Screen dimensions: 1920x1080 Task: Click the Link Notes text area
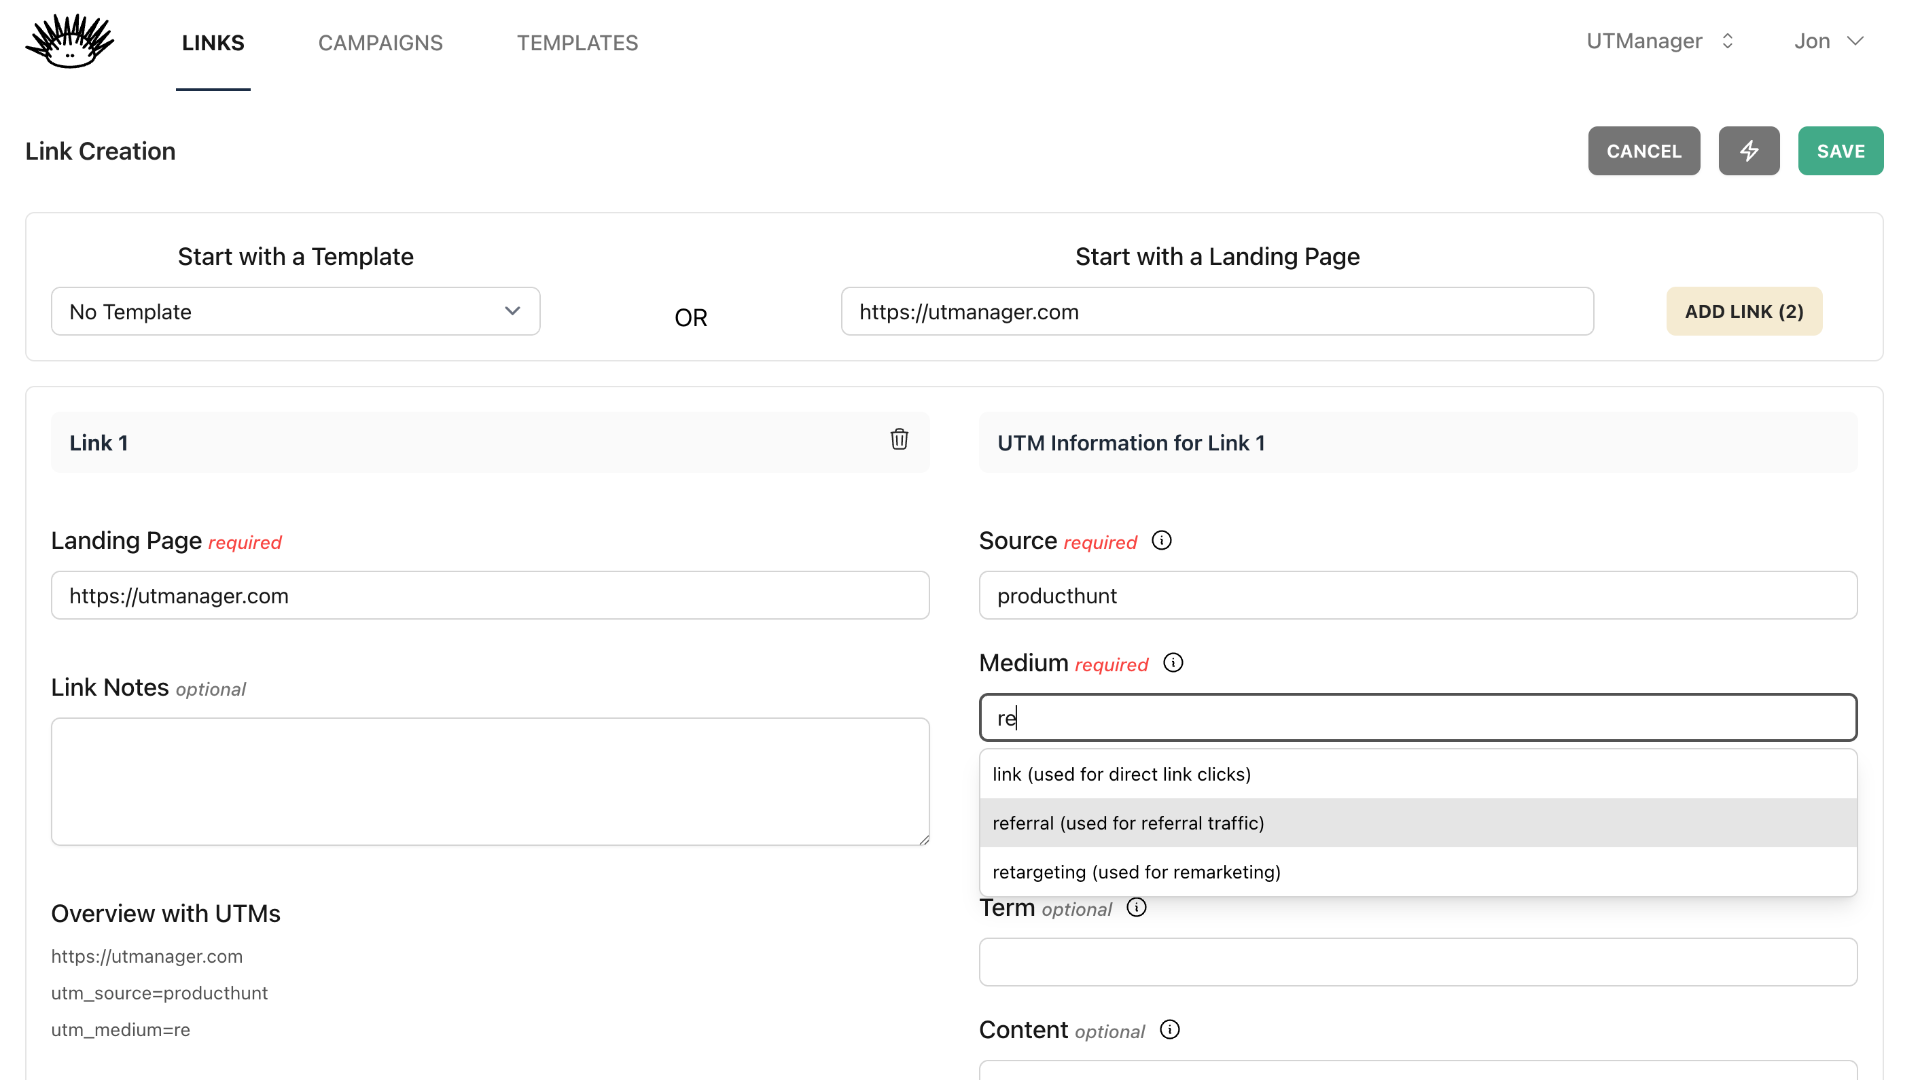coord(489,781)
